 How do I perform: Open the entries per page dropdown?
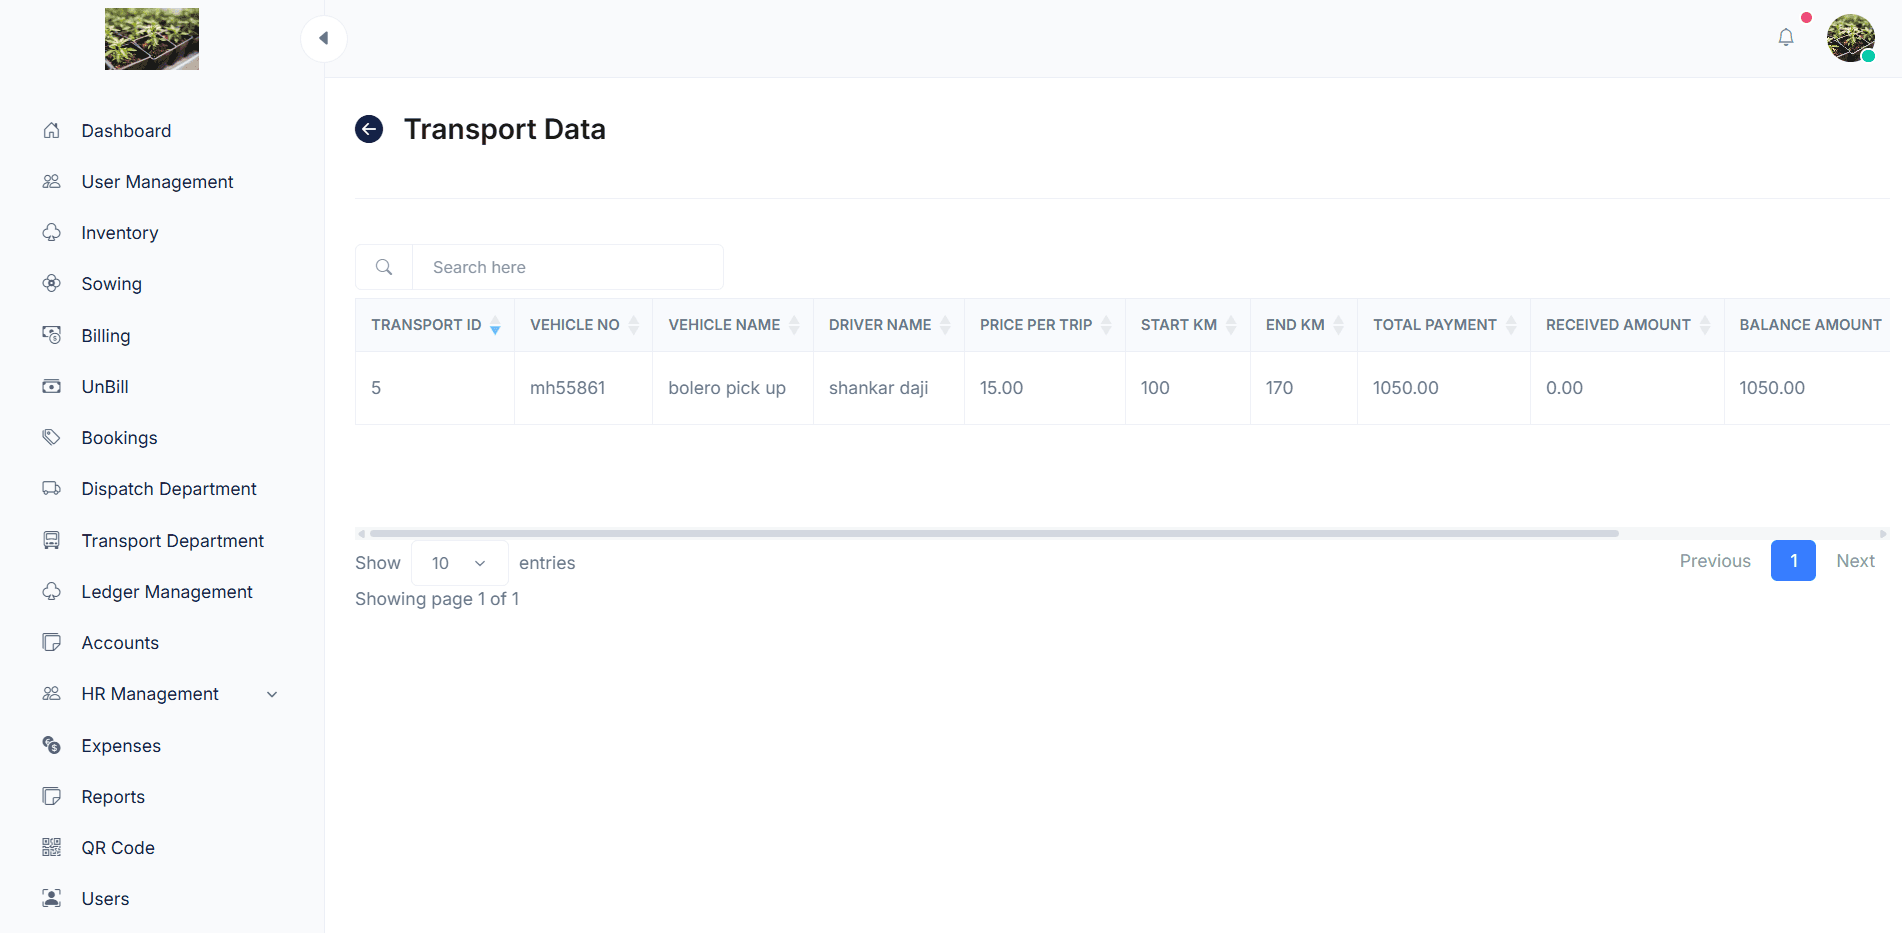(459, 563)
